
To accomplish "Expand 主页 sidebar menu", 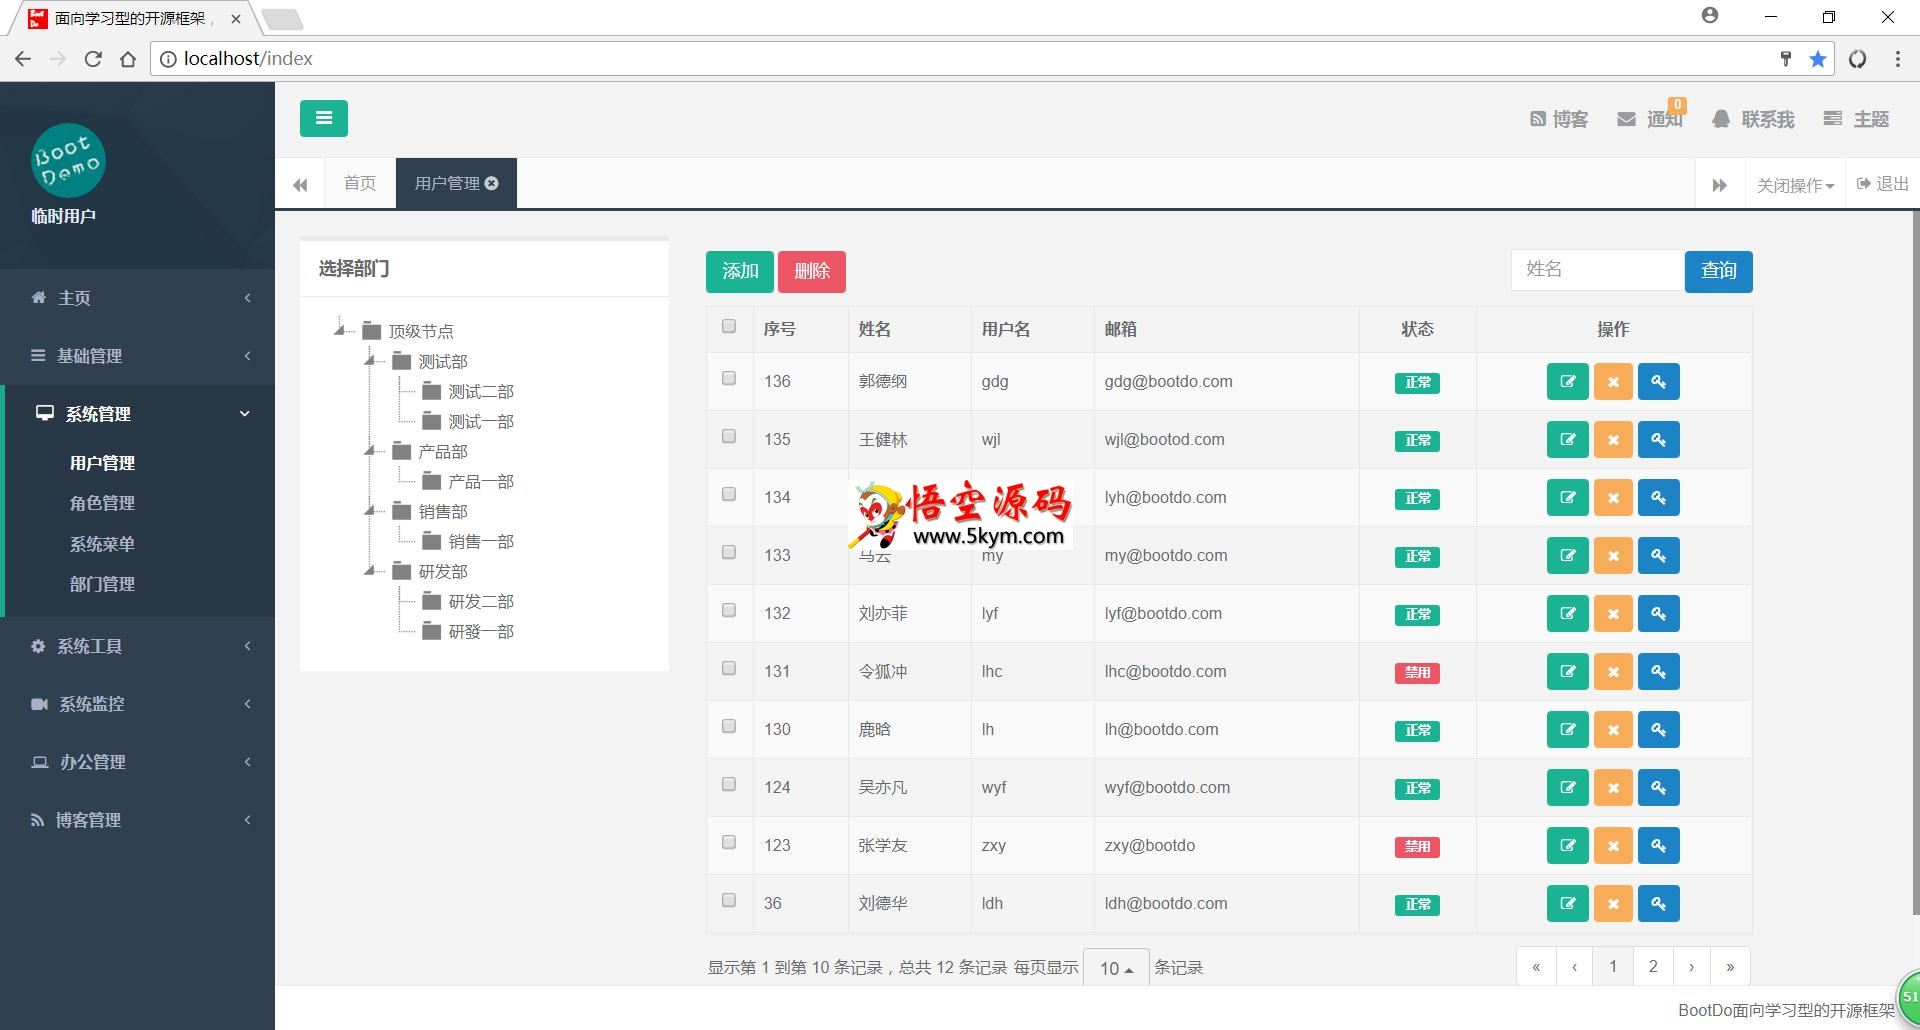I will [x=138, y=298].
